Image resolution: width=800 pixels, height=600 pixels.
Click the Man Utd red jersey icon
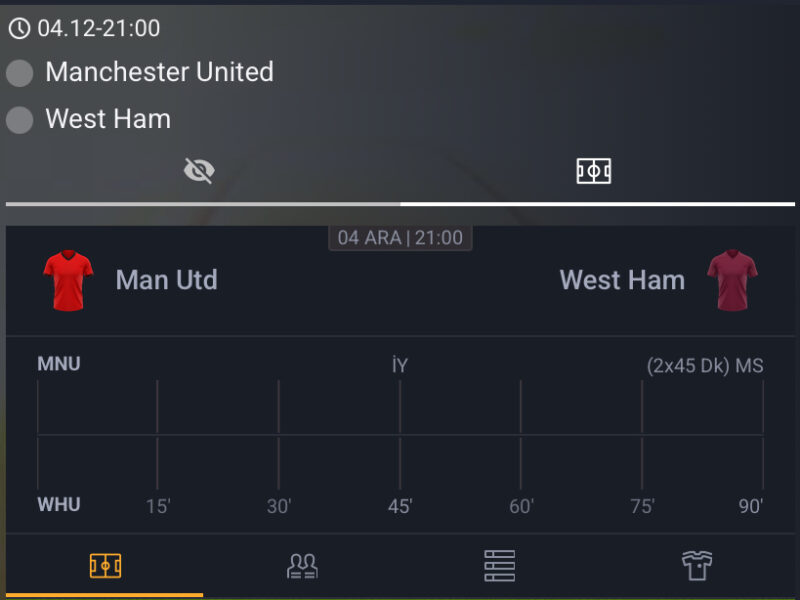tap(67, 278)
